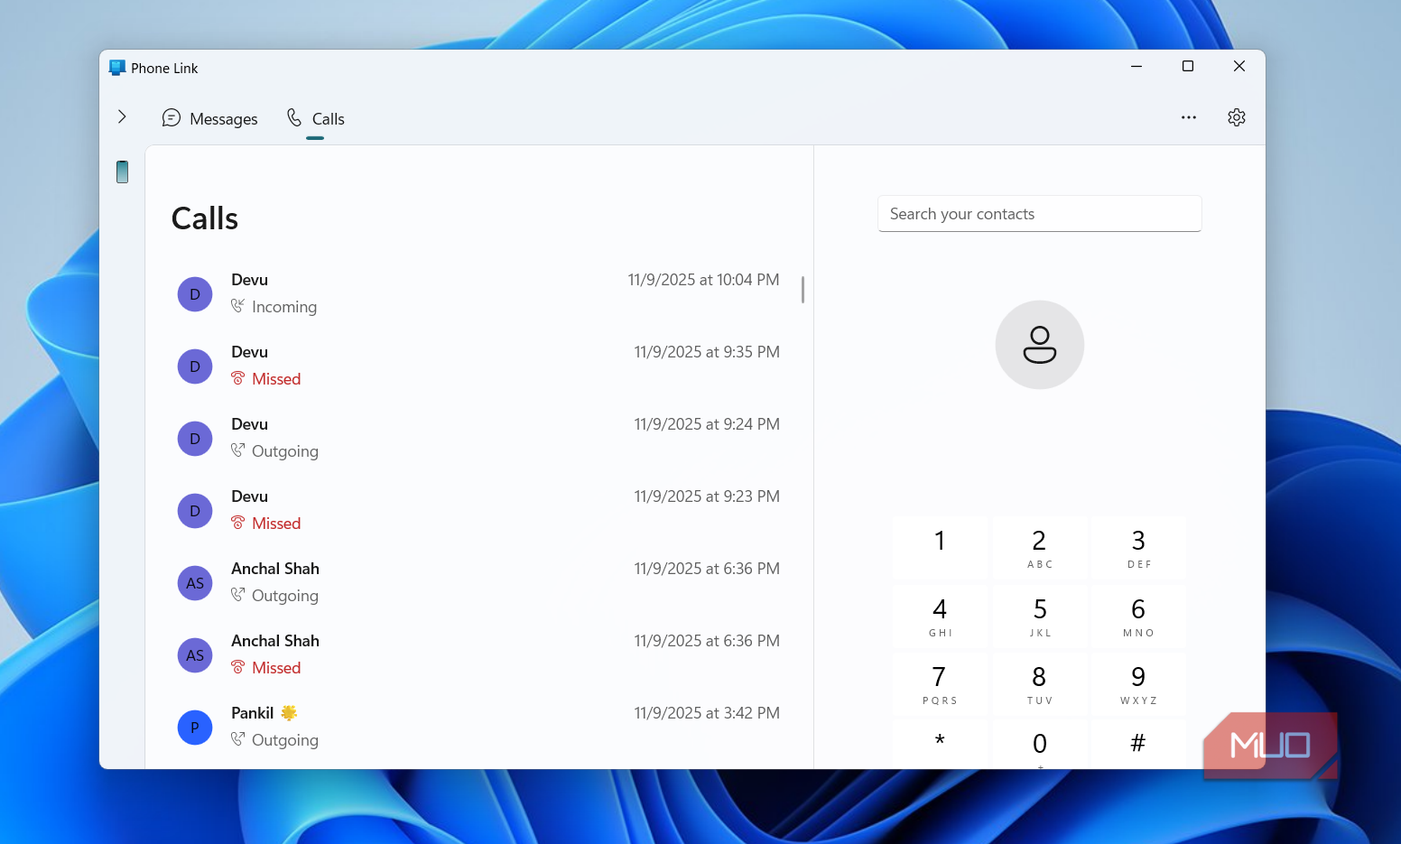The height and width of the screenshot is (844, 1401).
Task: Dial digit 4 GHI on keypad
Action: (x=939, y=616)
